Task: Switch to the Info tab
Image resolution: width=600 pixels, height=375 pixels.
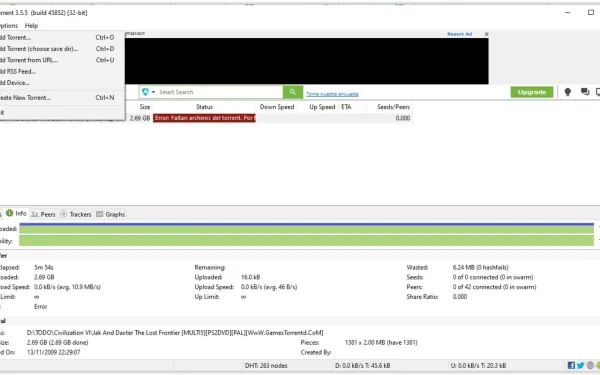Action: tap(16, 214)
